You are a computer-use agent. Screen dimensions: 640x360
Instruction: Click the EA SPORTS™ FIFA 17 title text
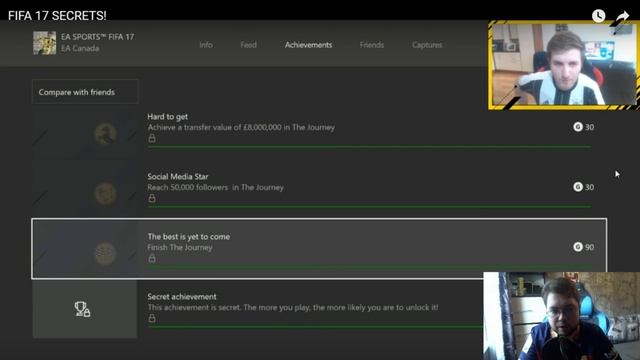(98, 37)
